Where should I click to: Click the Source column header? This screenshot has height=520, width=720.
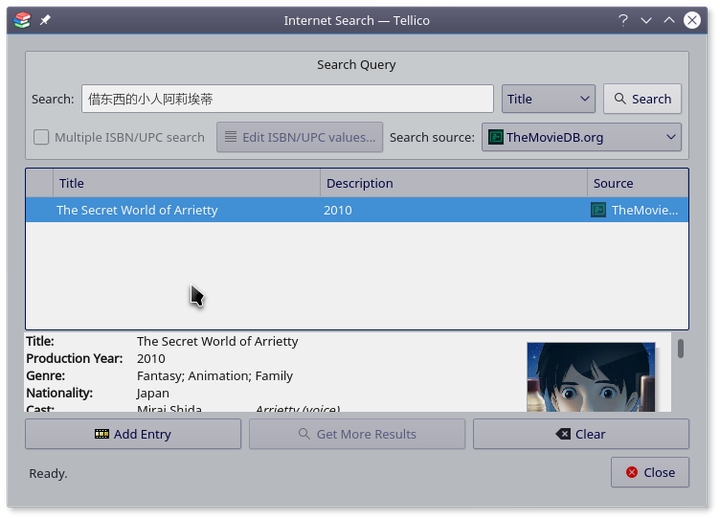(x=636, y=183)
